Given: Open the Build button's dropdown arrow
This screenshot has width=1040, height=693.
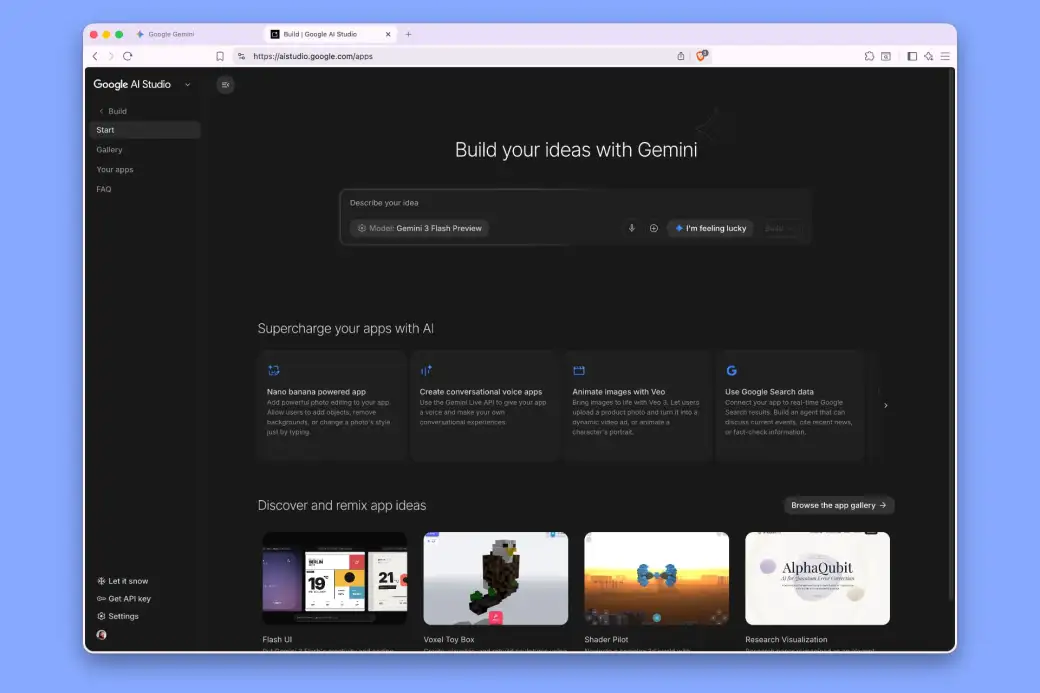Looking at the screenshot, I should coord(100,110).
